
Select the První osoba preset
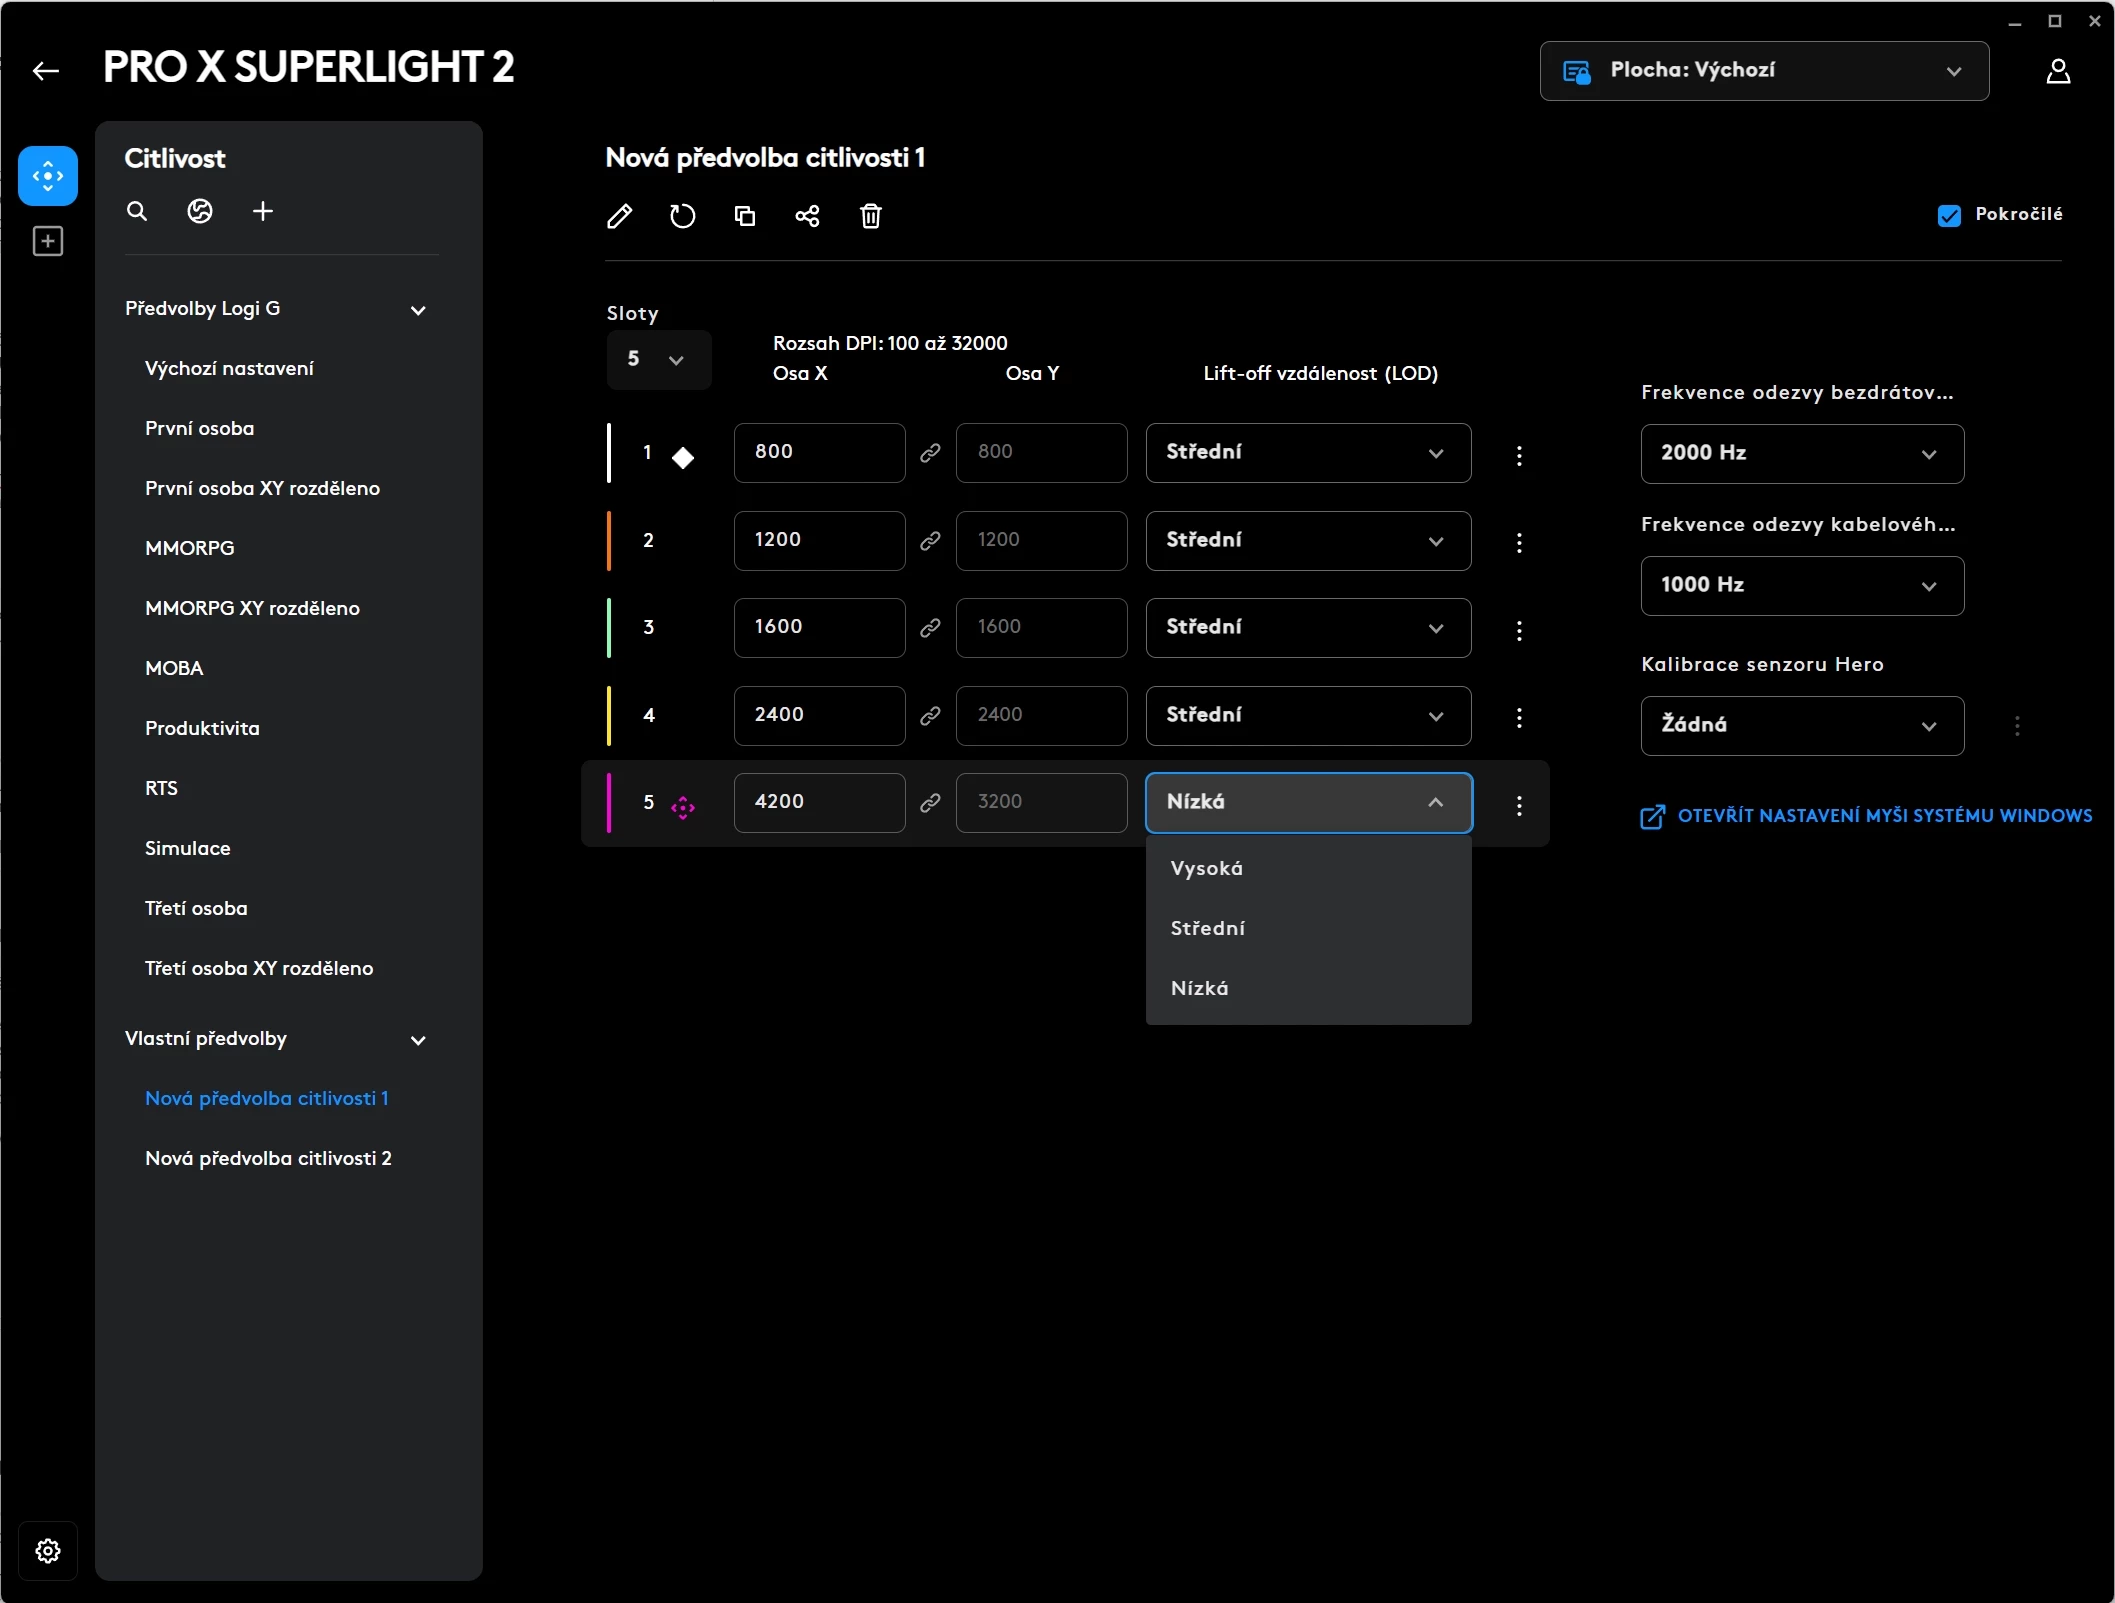point(199,429)
